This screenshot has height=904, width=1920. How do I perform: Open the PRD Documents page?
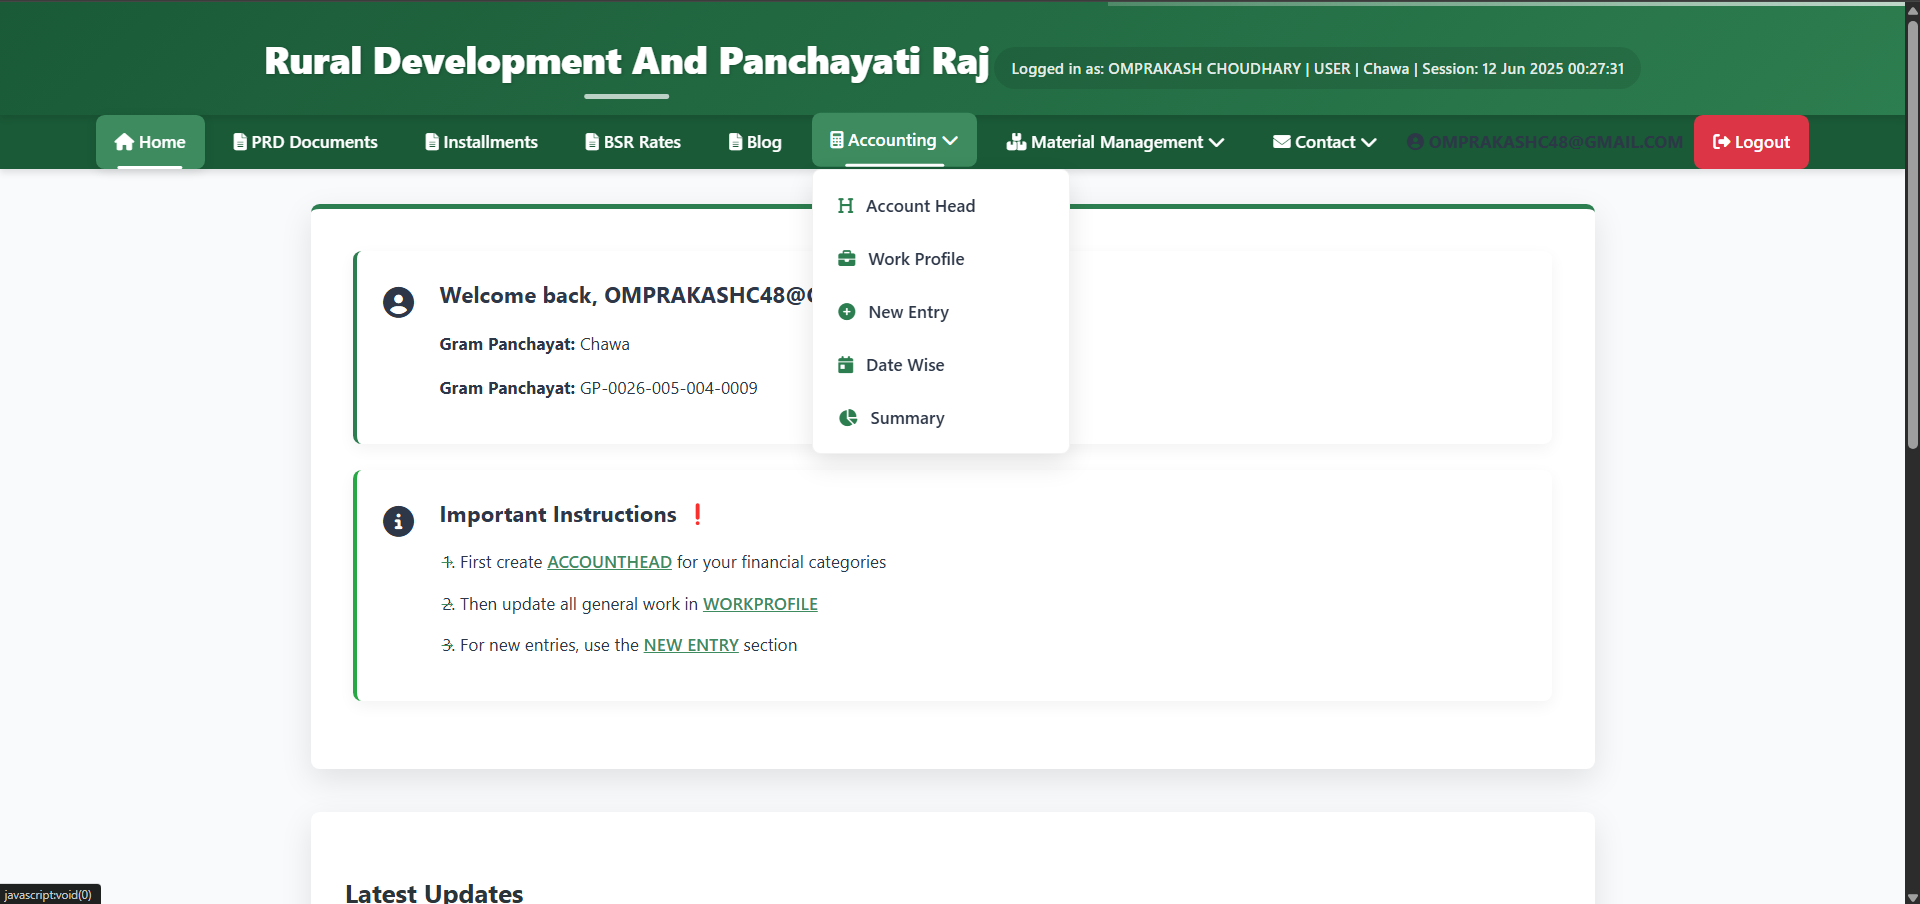[305, 142]
